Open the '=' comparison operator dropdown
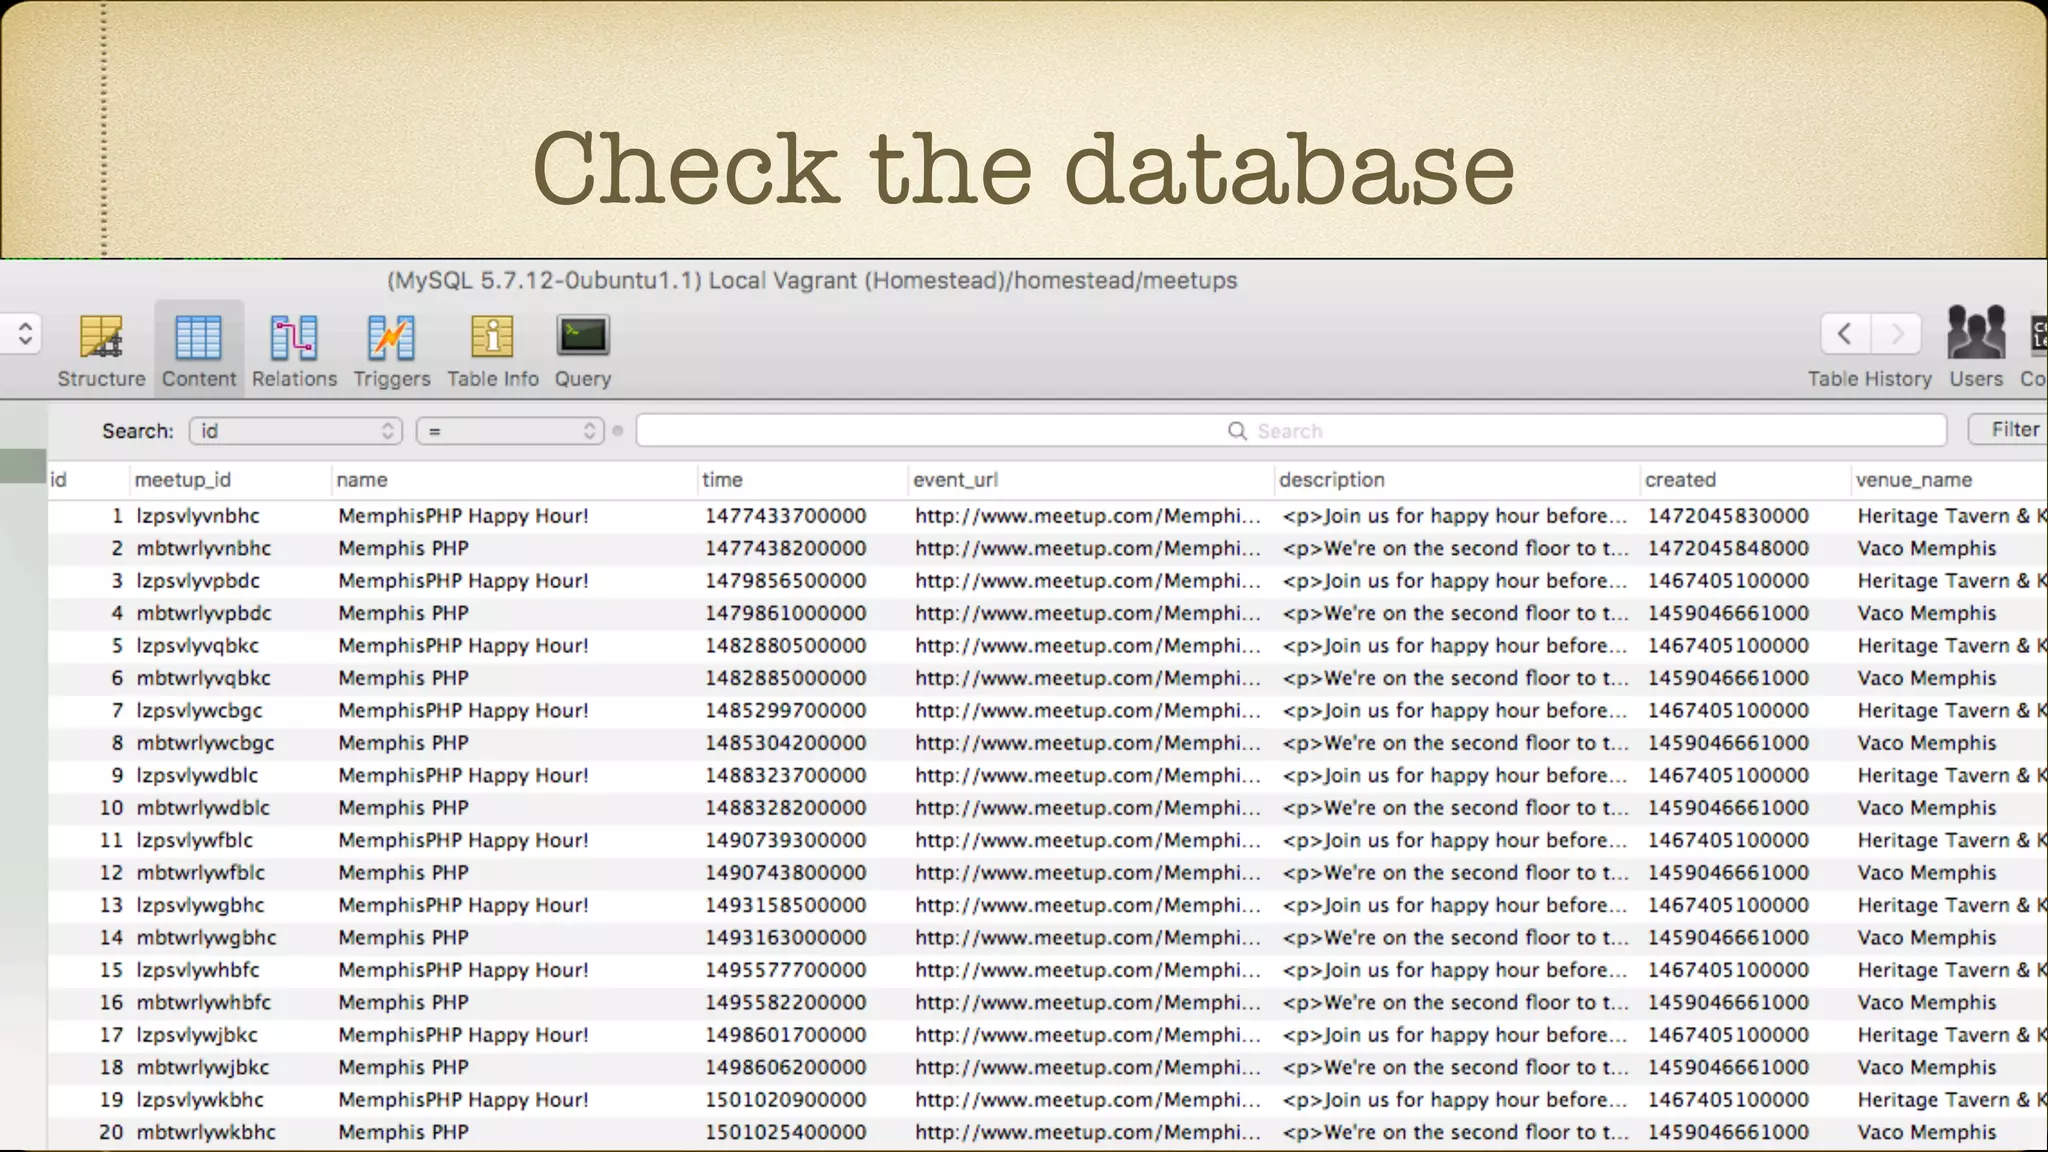Image resolution: width=2048 pixels, height=1152 pixels. [510, 431]
